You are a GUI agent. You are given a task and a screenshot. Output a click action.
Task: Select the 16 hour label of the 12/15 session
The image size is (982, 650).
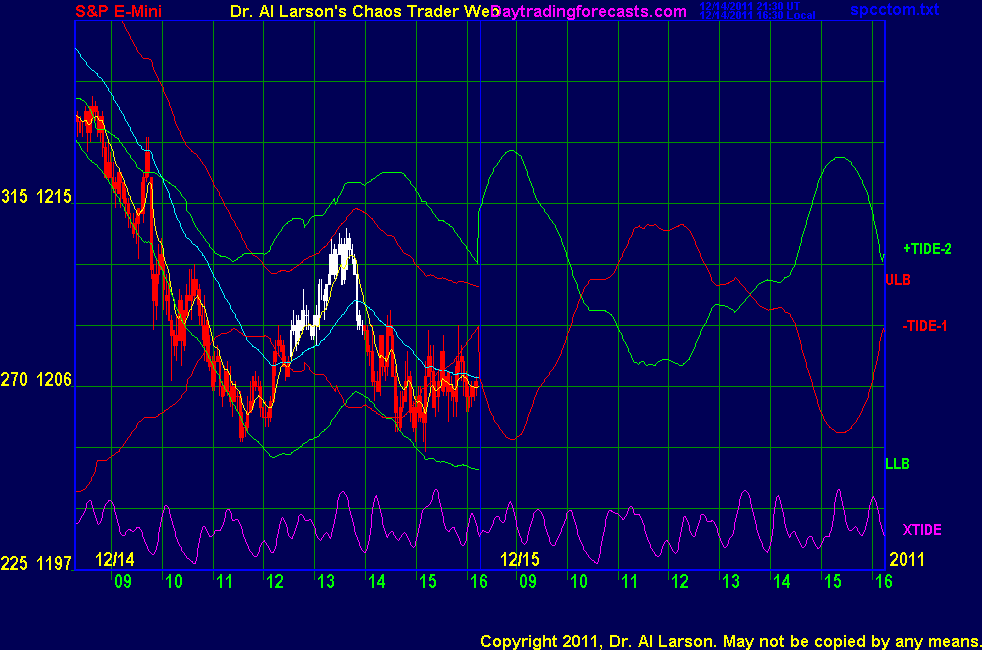tap(884, 582)
